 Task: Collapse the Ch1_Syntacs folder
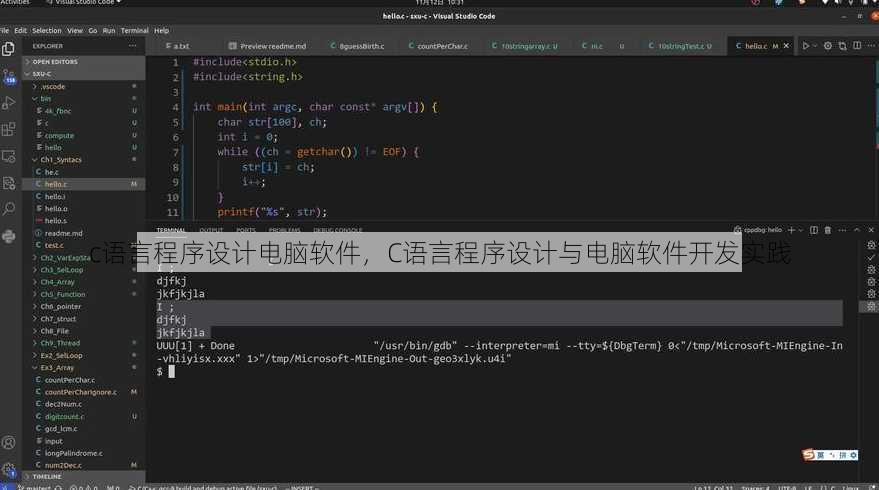[84, 160]
